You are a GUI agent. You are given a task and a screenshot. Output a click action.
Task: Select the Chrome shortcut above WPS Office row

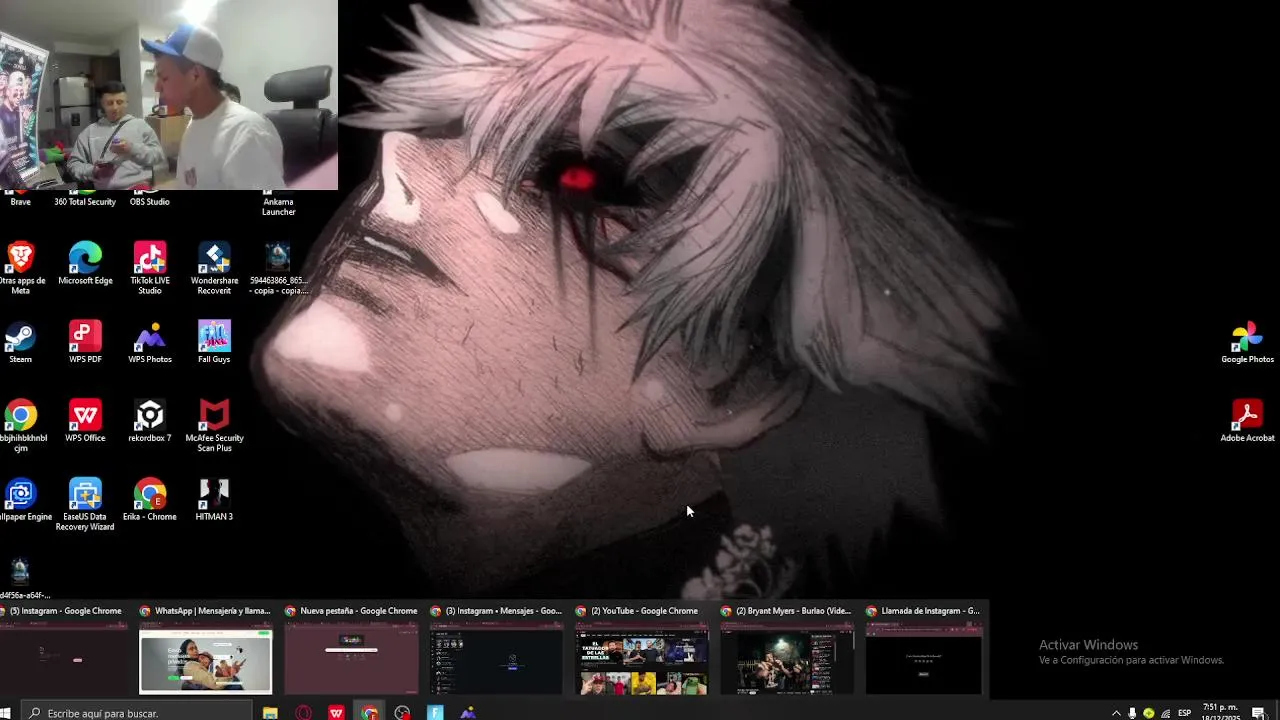[21, 426]
